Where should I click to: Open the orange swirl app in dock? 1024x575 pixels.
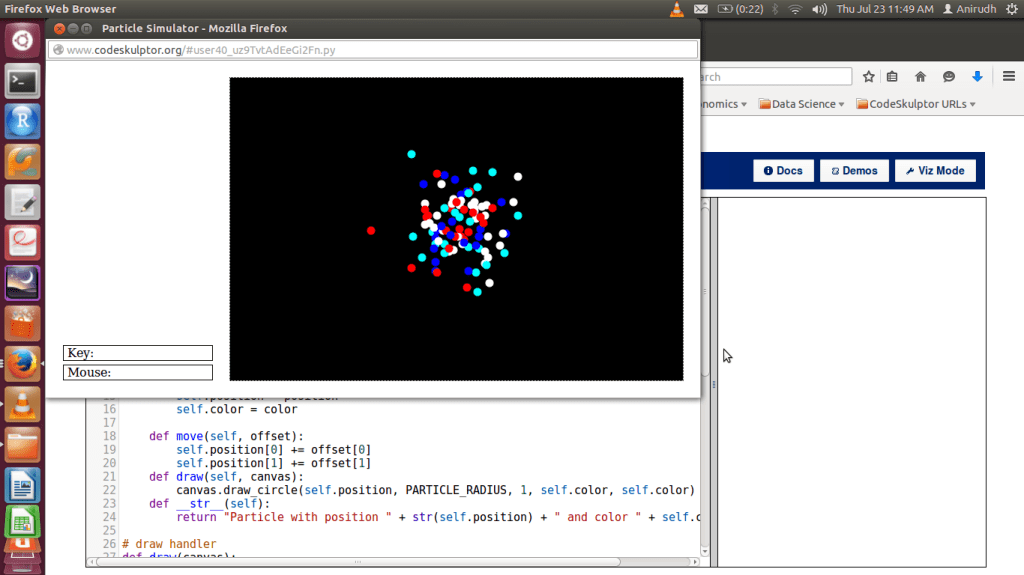click(x=22, y=162)
